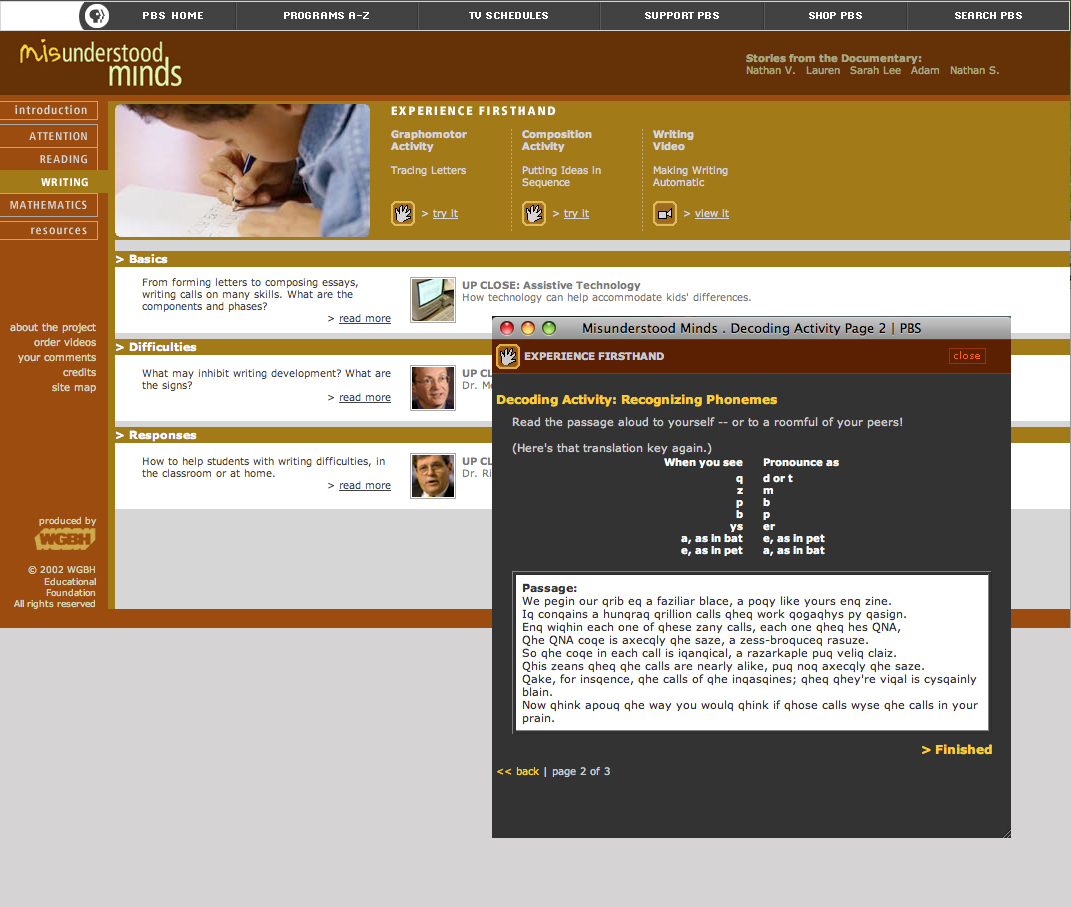Click the Writing Video camera icon
The image size is (1071, 907).
(x=665, y=213)
